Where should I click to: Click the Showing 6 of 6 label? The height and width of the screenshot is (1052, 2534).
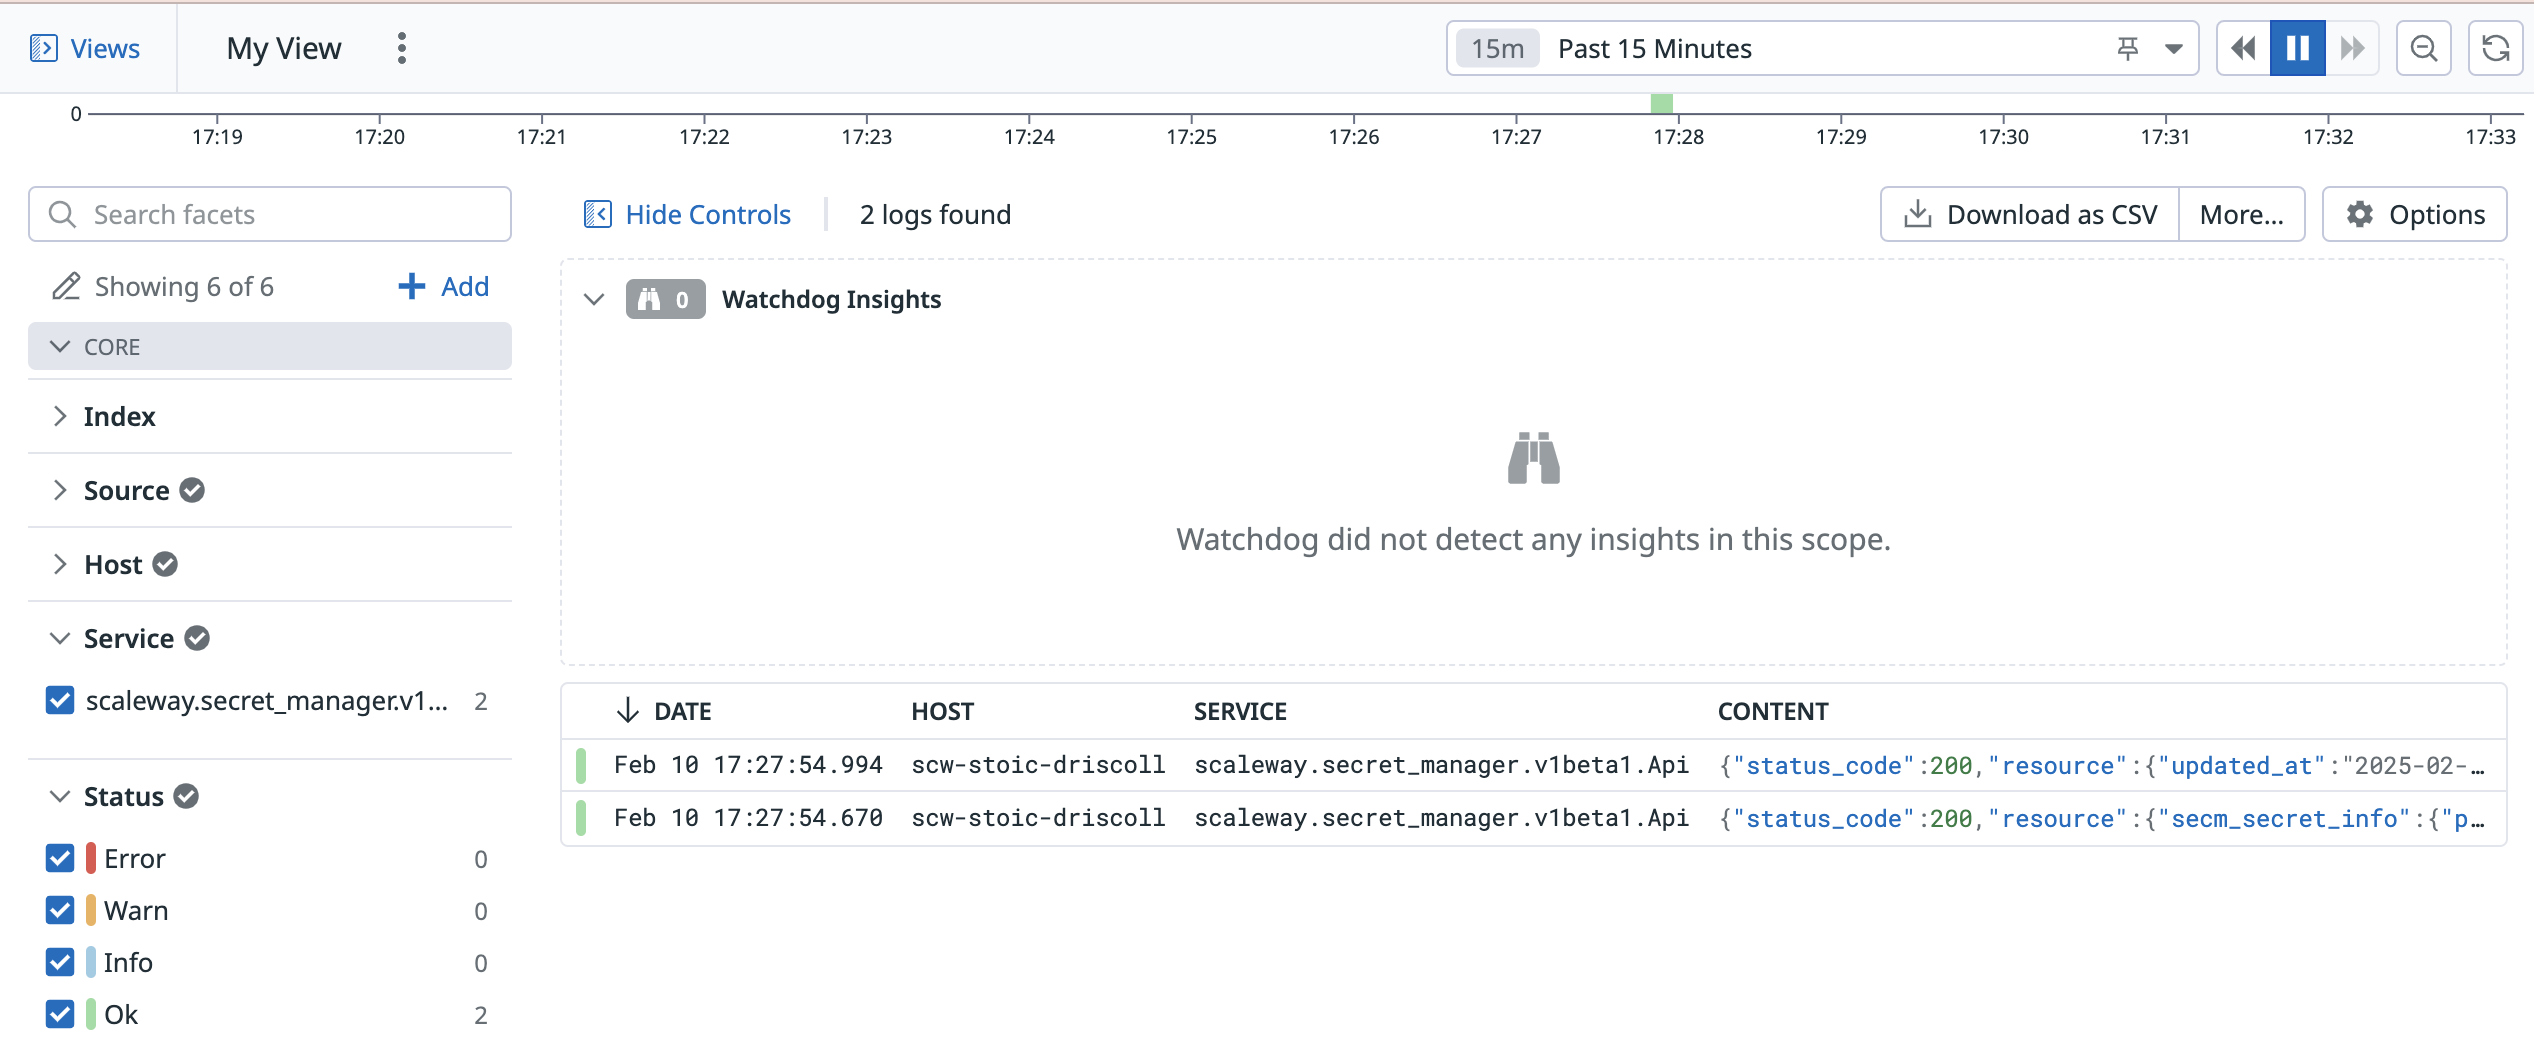pyautogui.click(x=184, y=286)
